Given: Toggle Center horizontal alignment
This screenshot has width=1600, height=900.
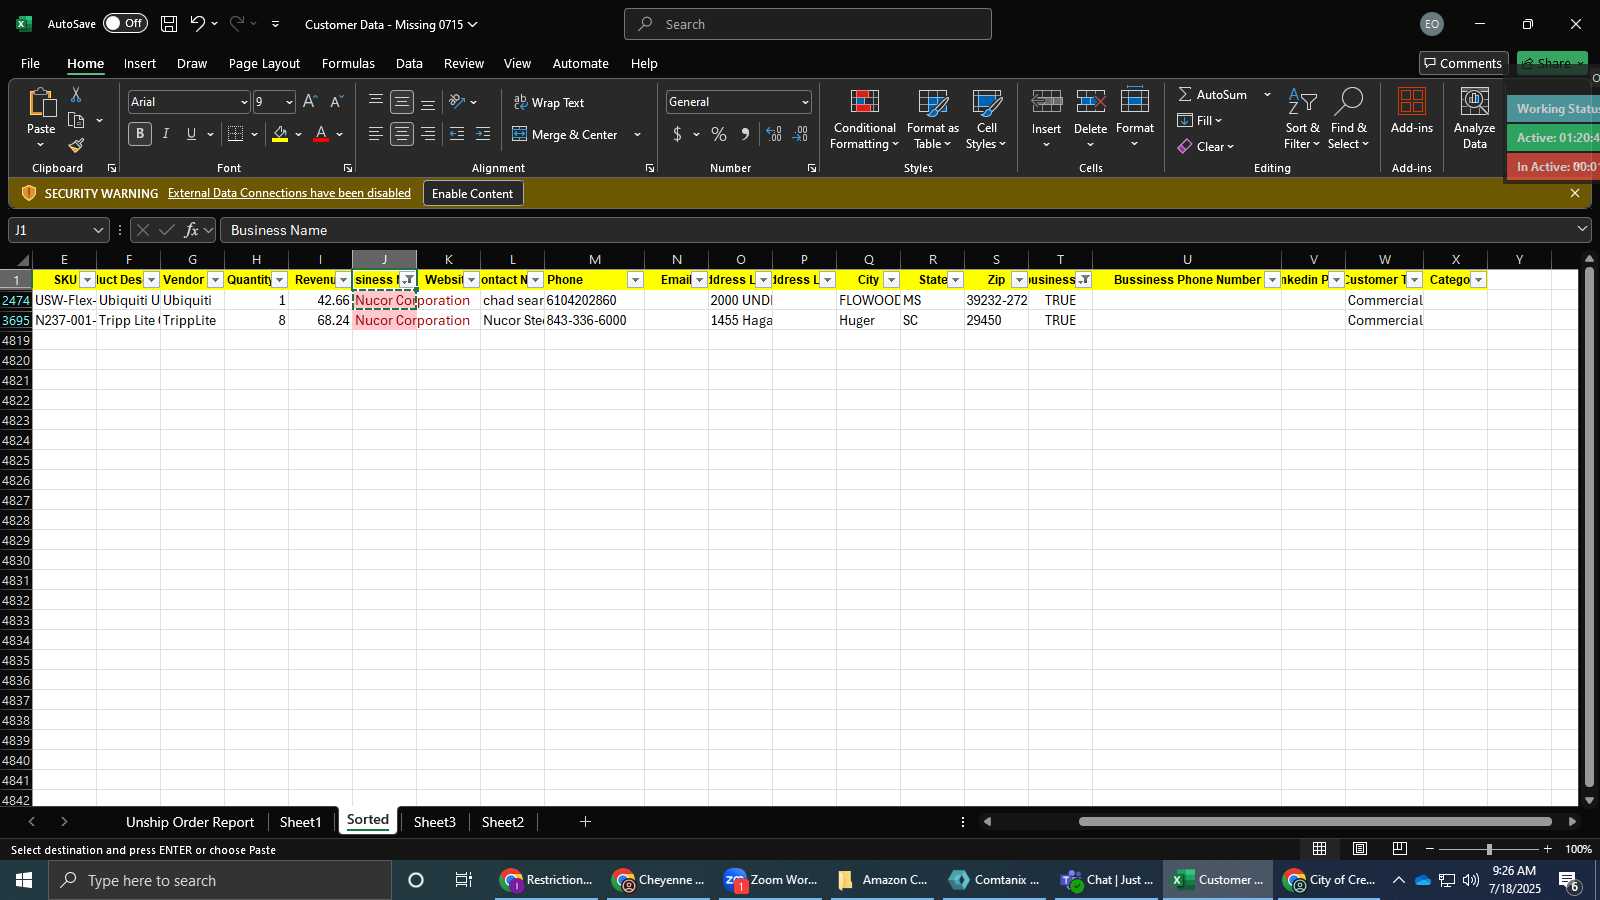Looking at the screenshot, I should [x=402, y=134].
